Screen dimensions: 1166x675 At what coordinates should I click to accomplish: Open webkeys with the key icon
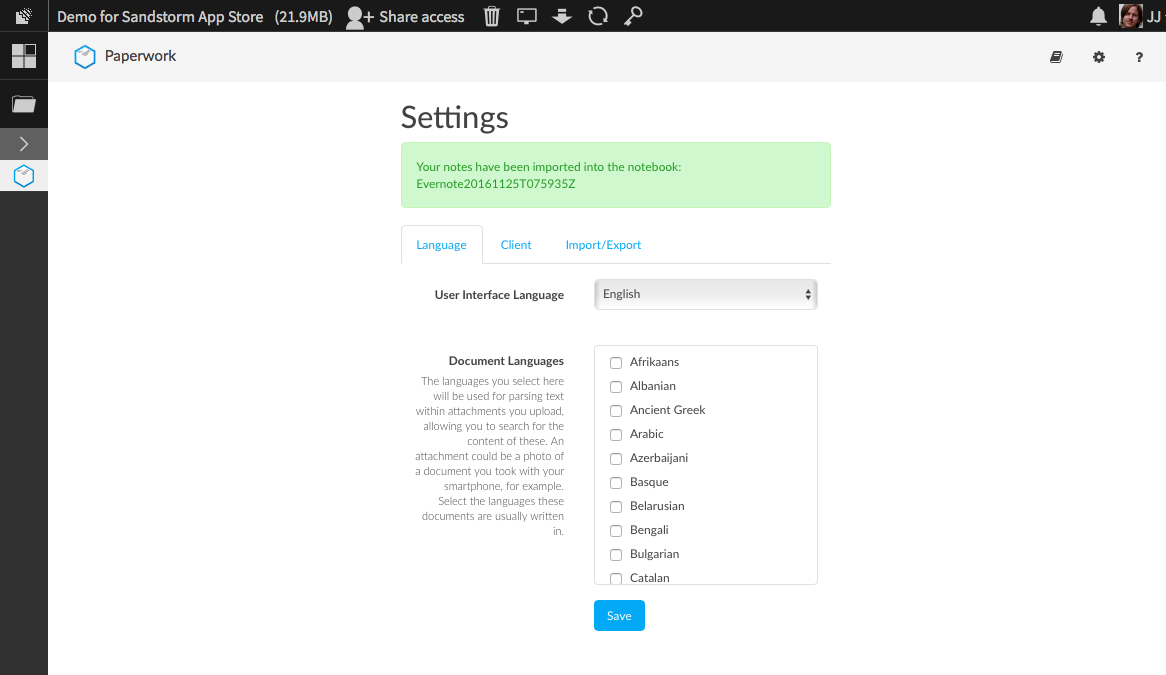tap(633, 16)
